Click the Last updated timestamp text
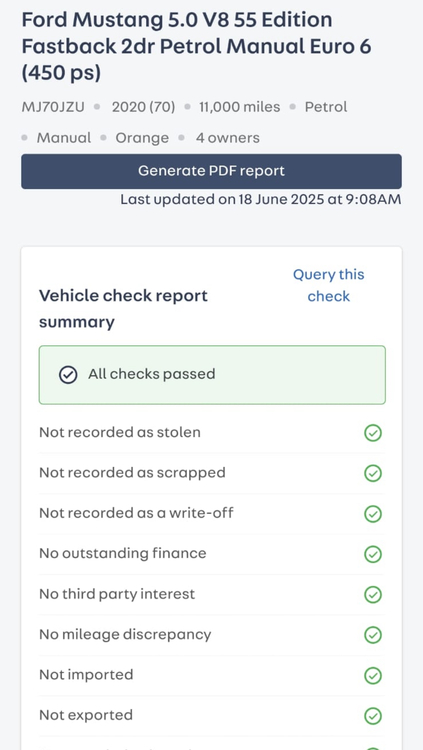Screen dimensions: 423x750 [x=260, y=199]
